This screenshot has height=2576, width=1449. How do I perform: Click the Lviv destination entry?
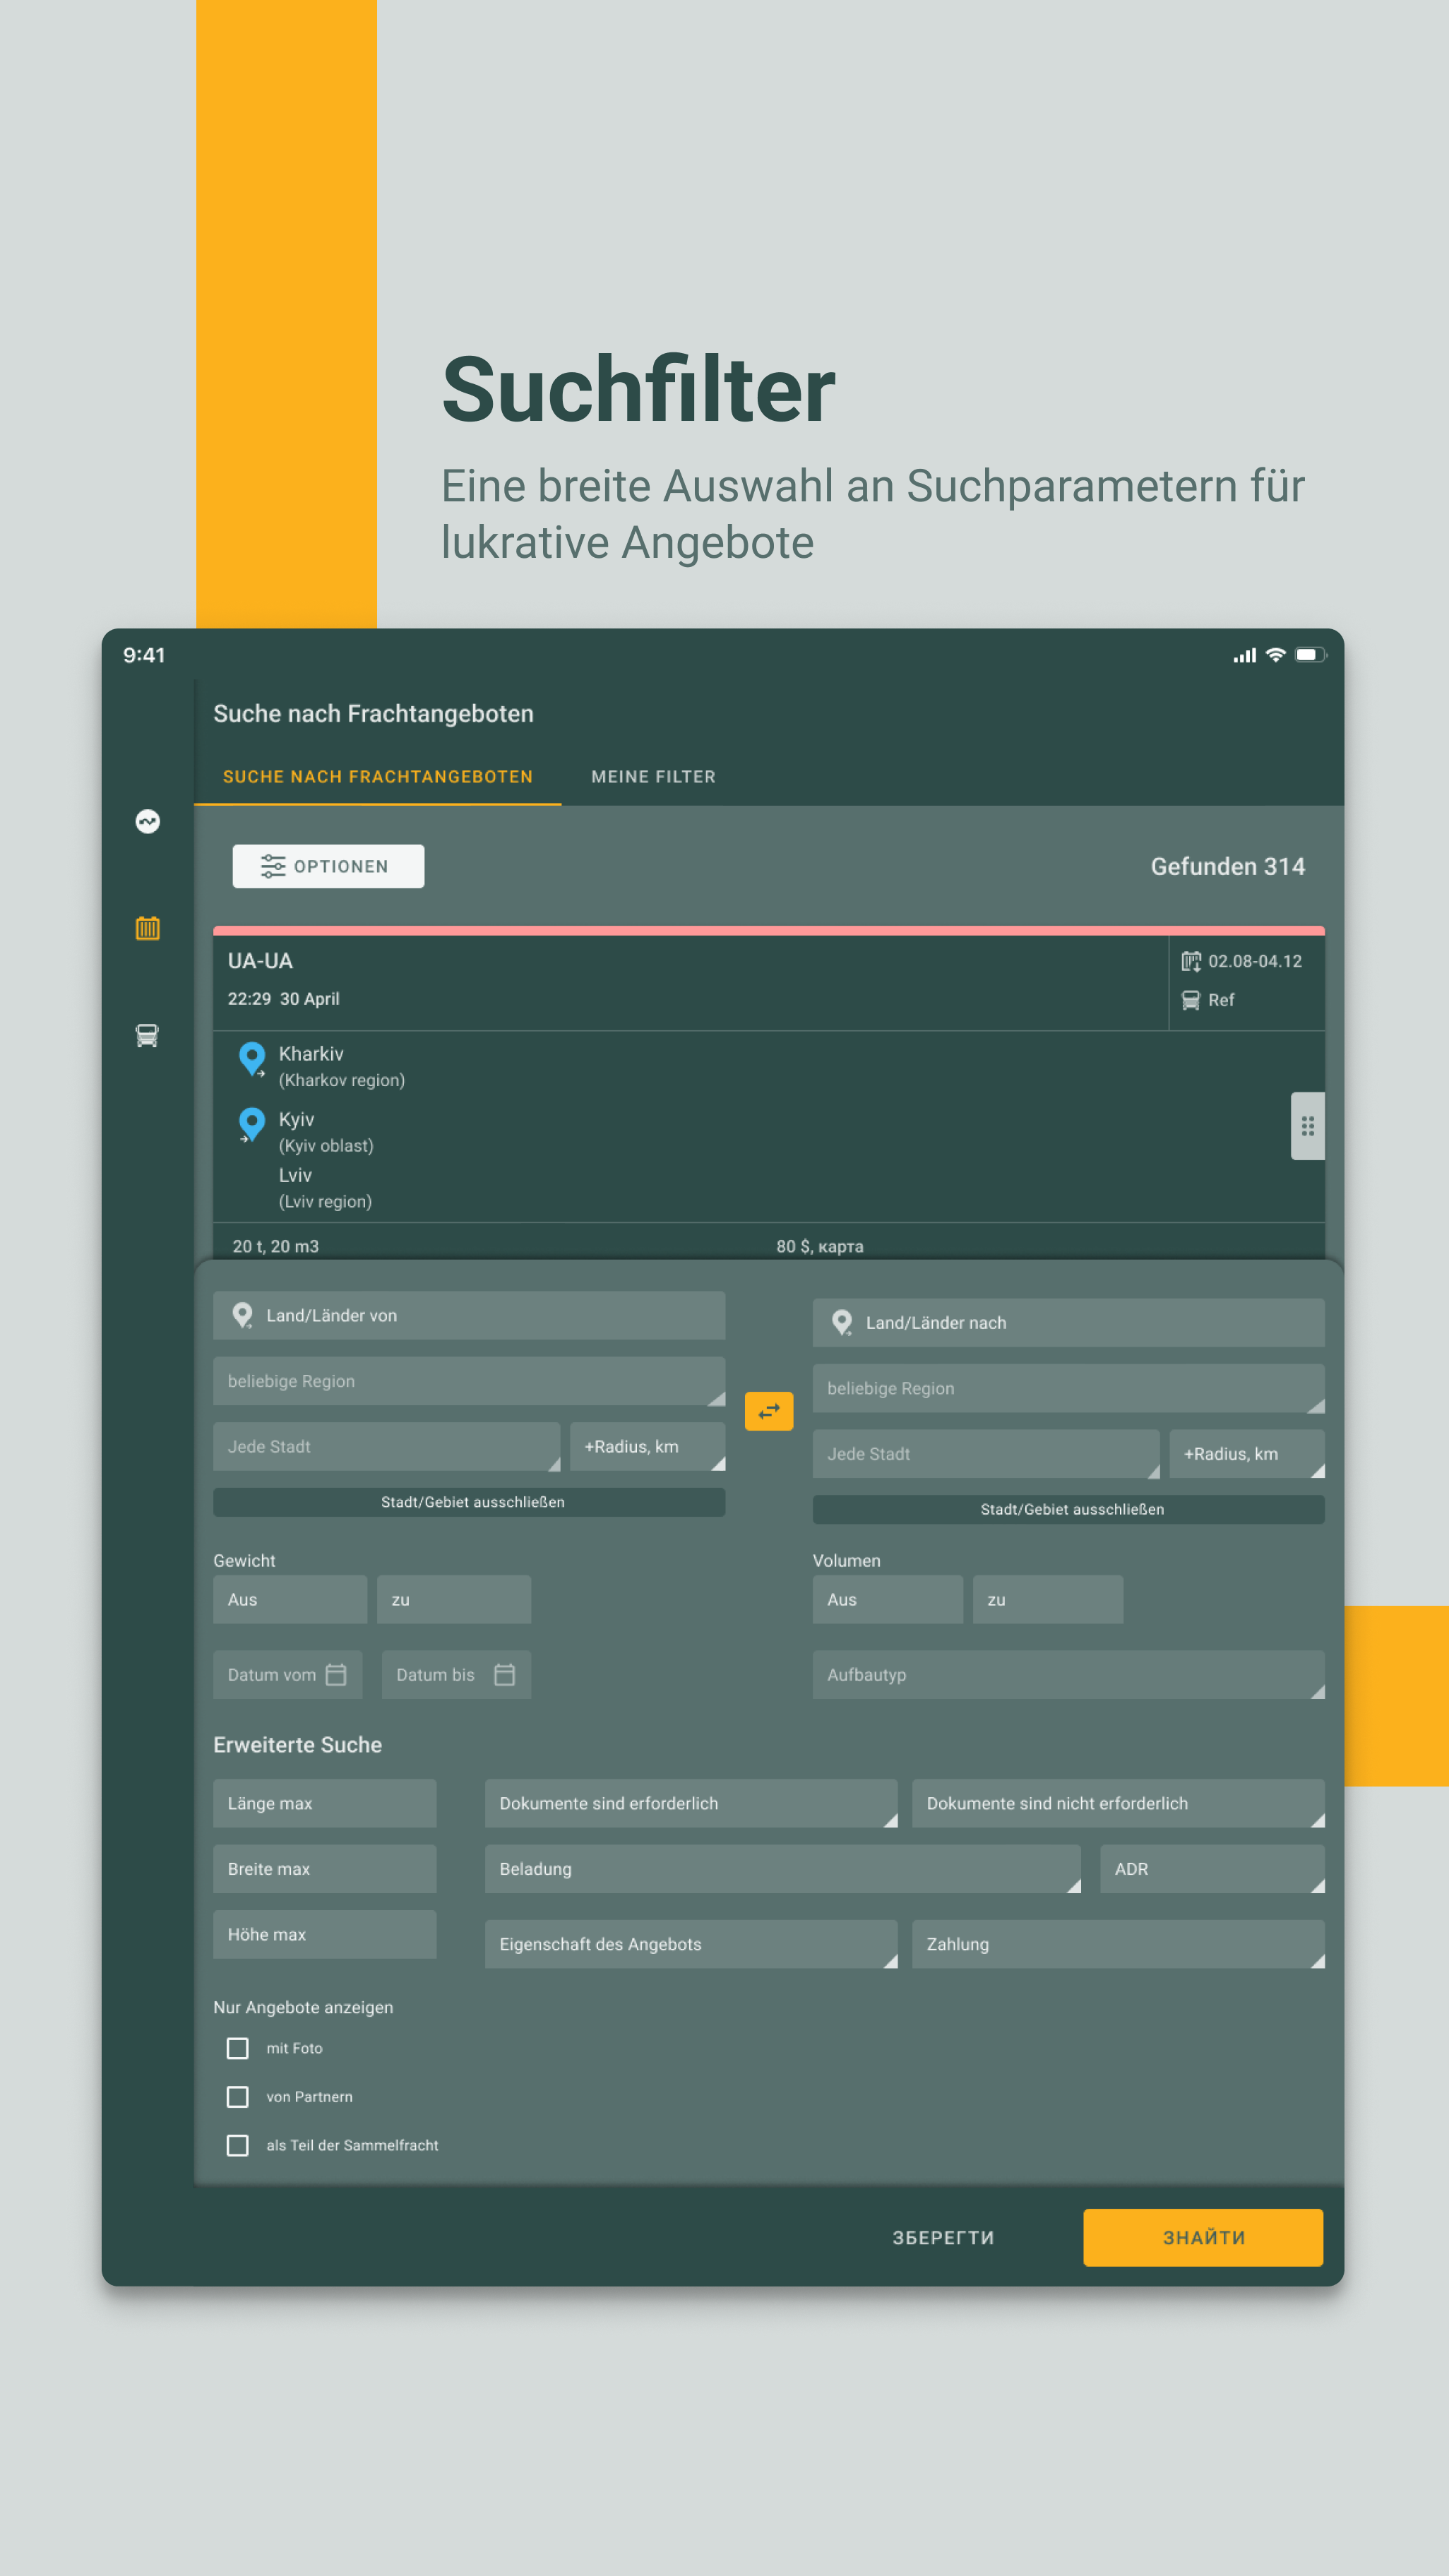click(x=325, y=1187)
